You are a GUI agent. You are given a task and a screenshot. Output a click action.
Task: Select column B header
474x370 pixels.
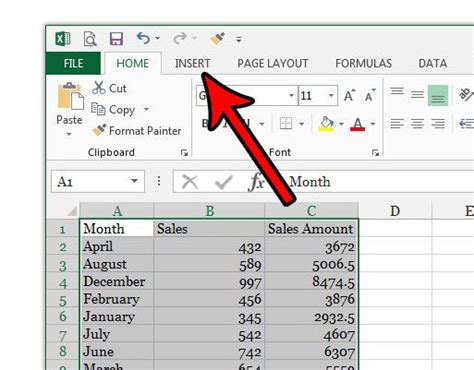209,211
